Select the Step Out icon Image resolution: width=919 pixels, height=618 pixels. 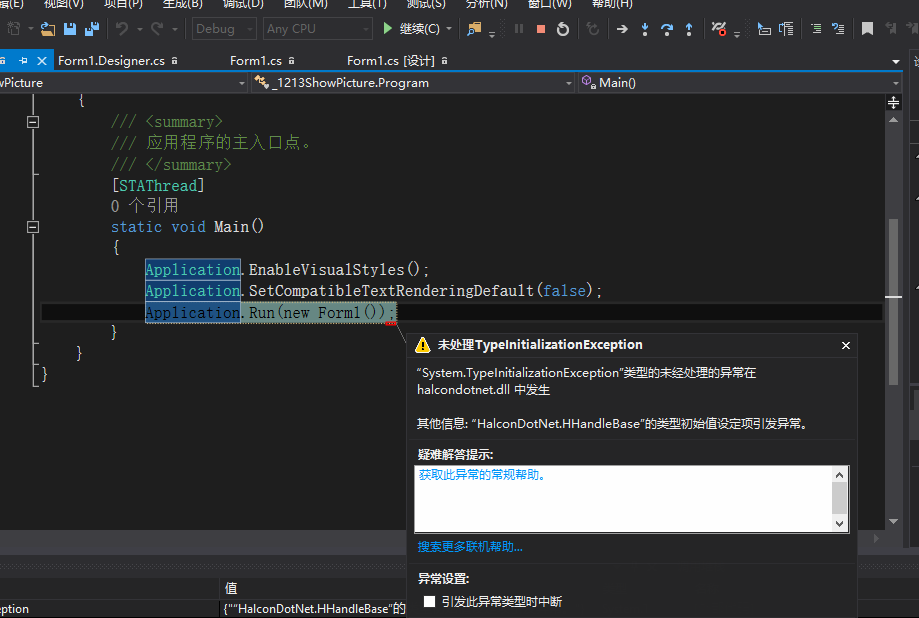click(689, 28)
